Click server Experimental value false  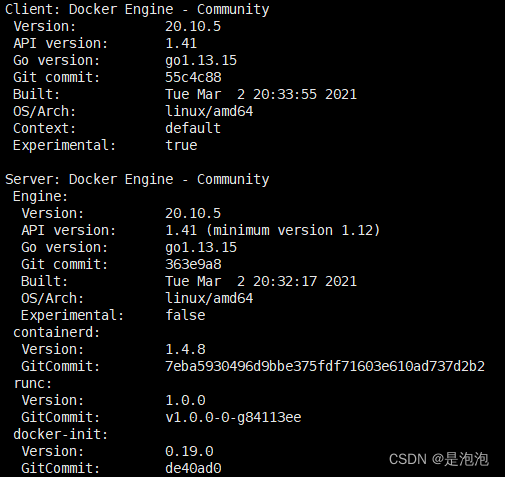185,315
